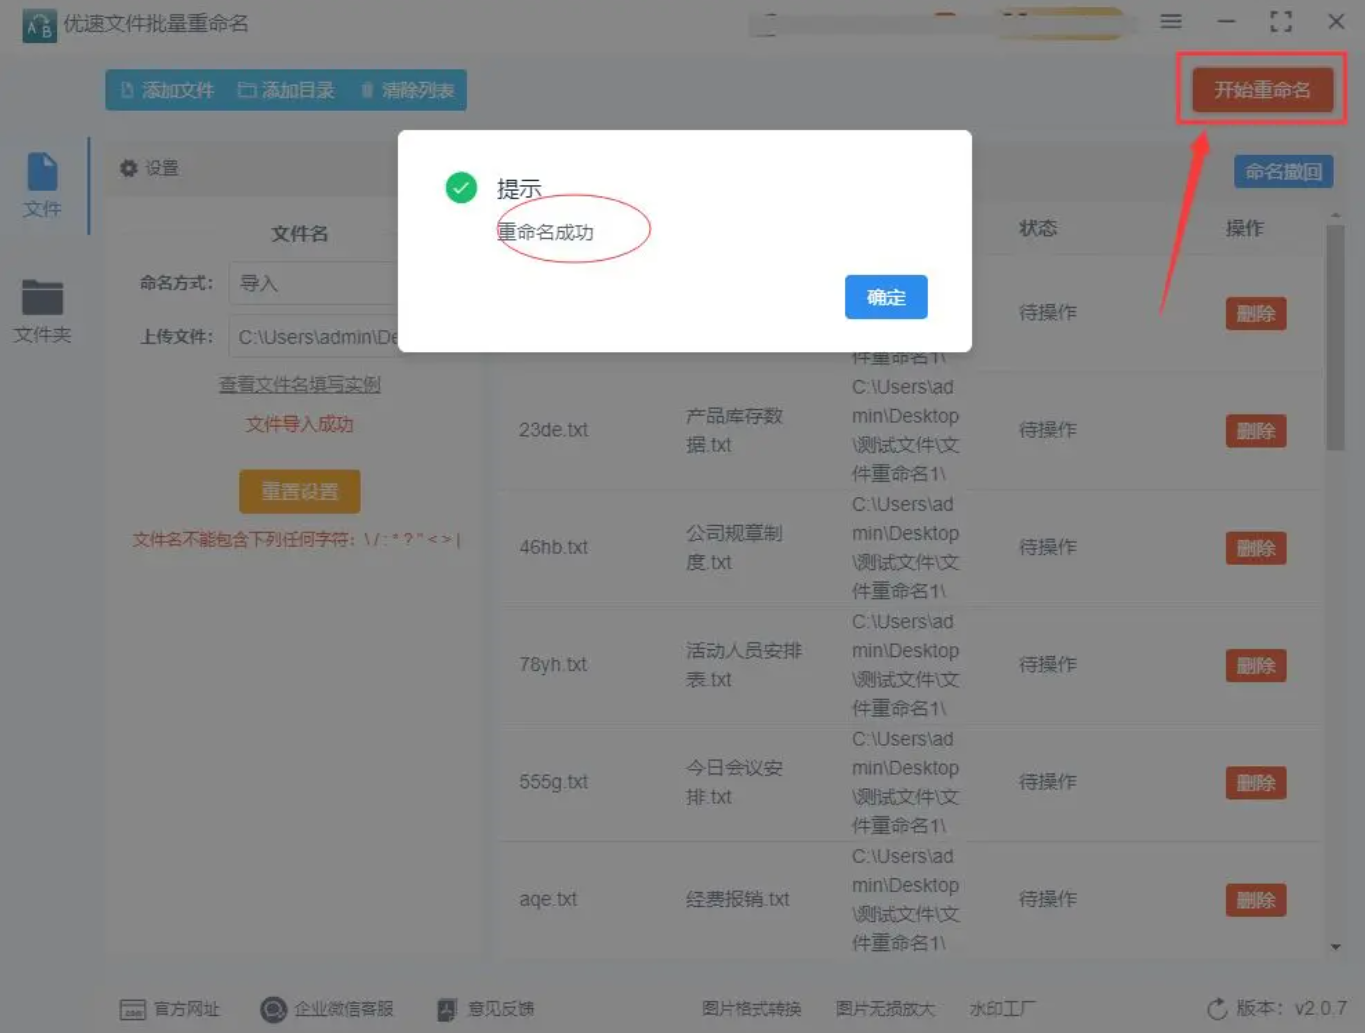Click the version refresh icon near 版本

(1217, 1010)
